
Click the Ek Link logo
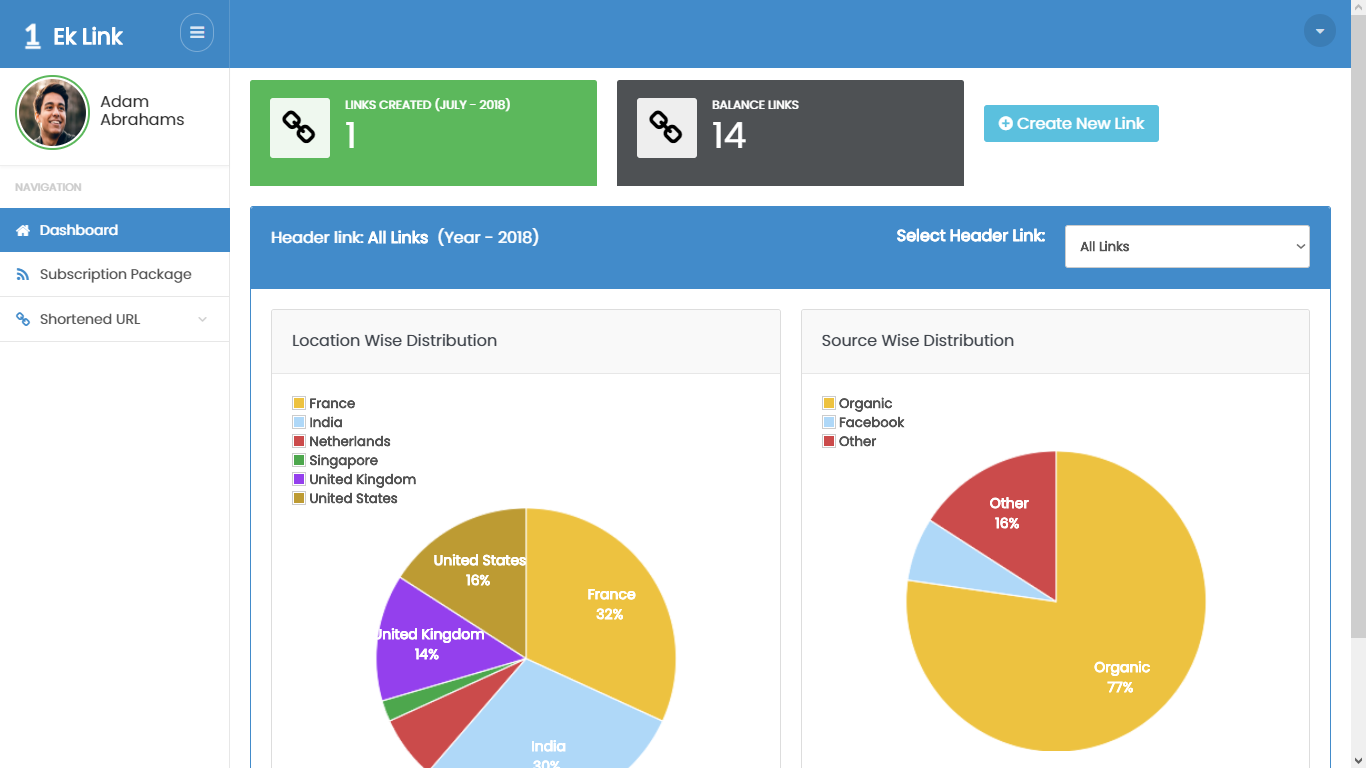coord(74,36)
